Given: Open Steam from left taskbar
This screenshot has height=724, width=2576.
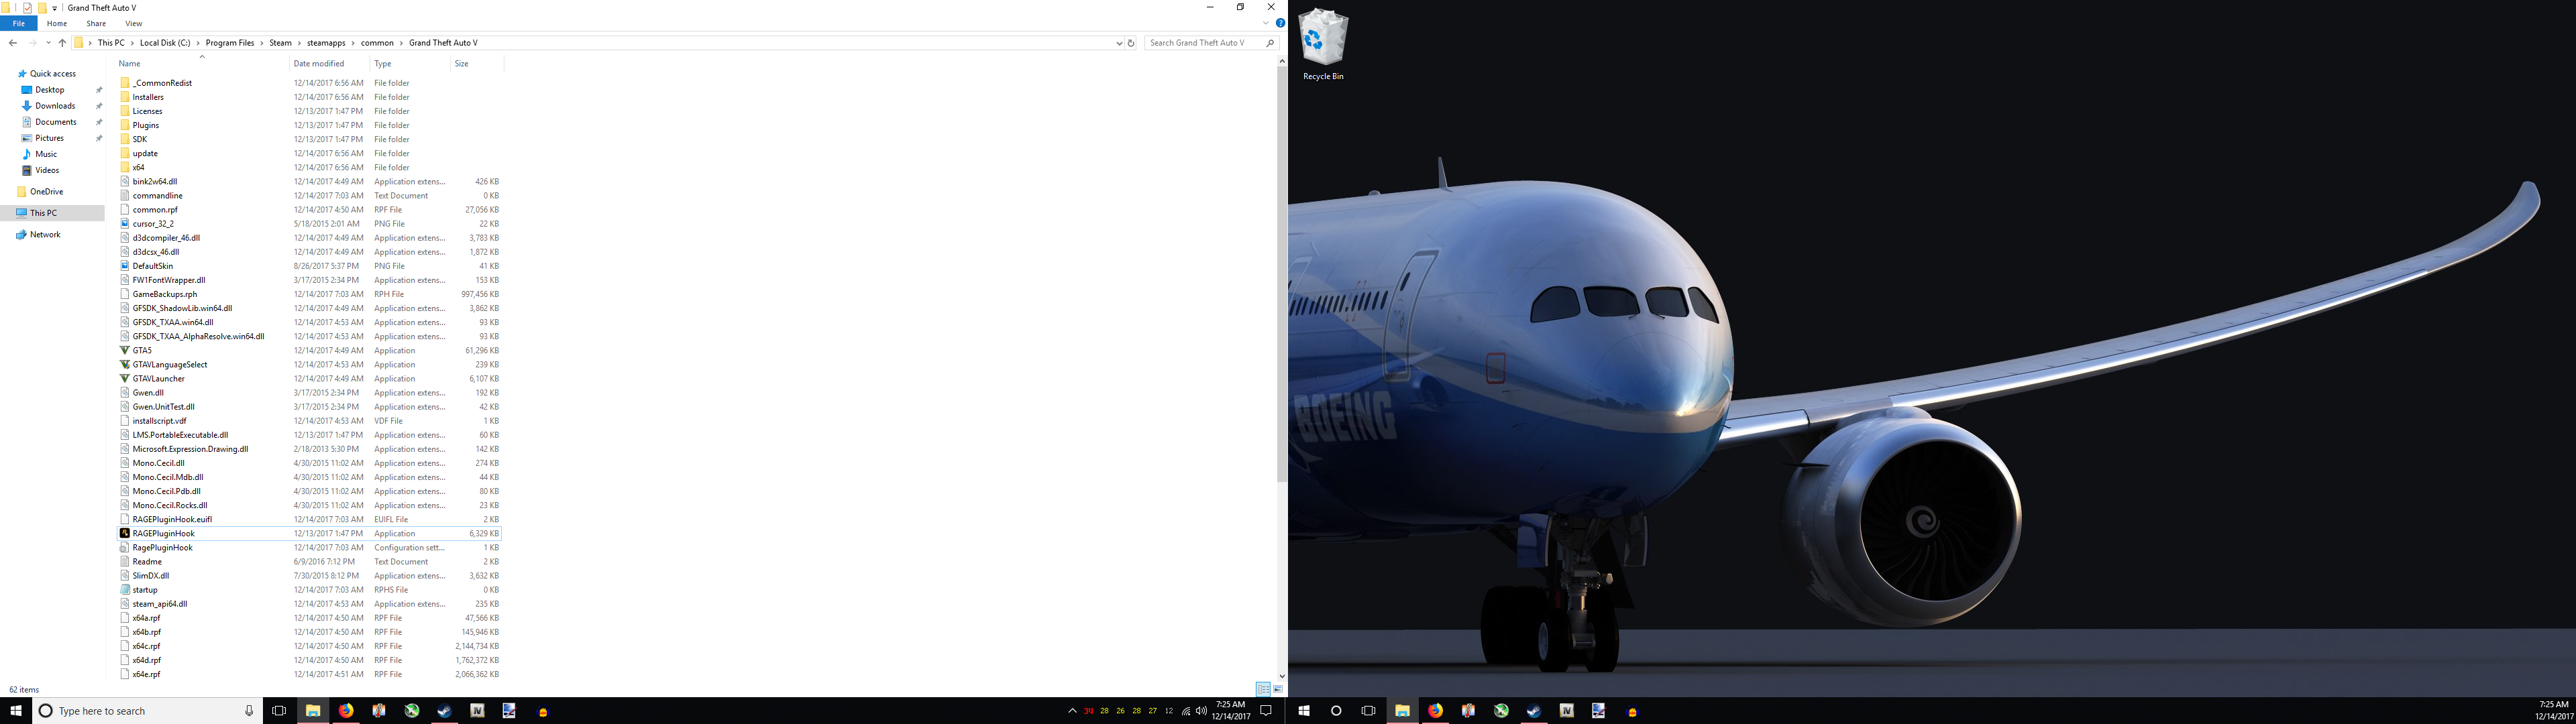Looking at the screenshot, I should point(444,711).
